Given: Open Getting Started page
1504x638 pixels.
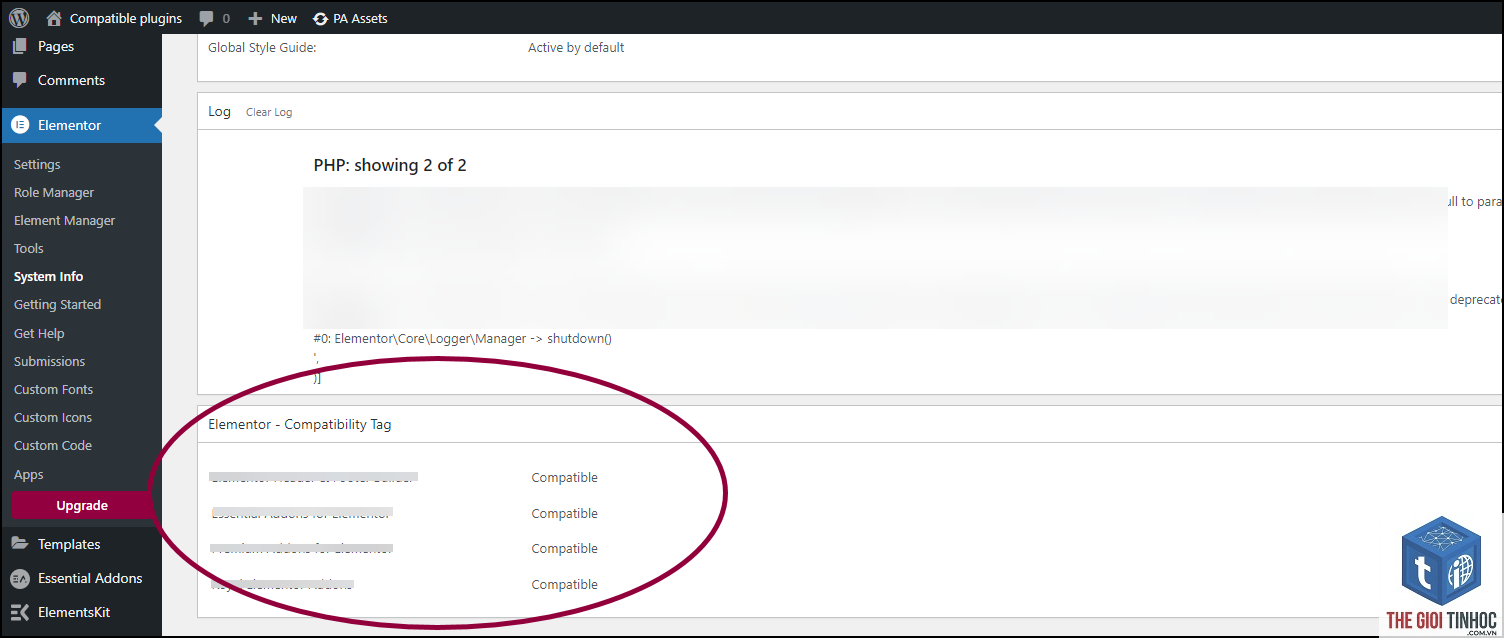Looking at the screenshot, I should [58, 304].
